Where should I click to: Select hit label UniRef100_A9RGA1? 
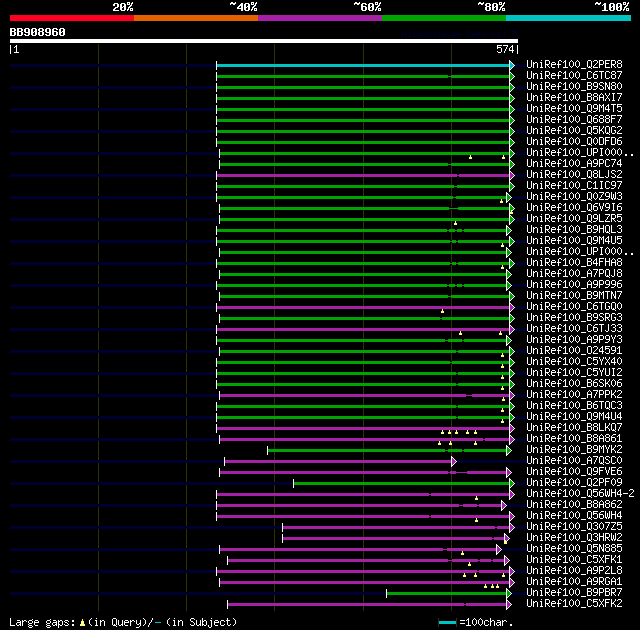coord(574,582)
